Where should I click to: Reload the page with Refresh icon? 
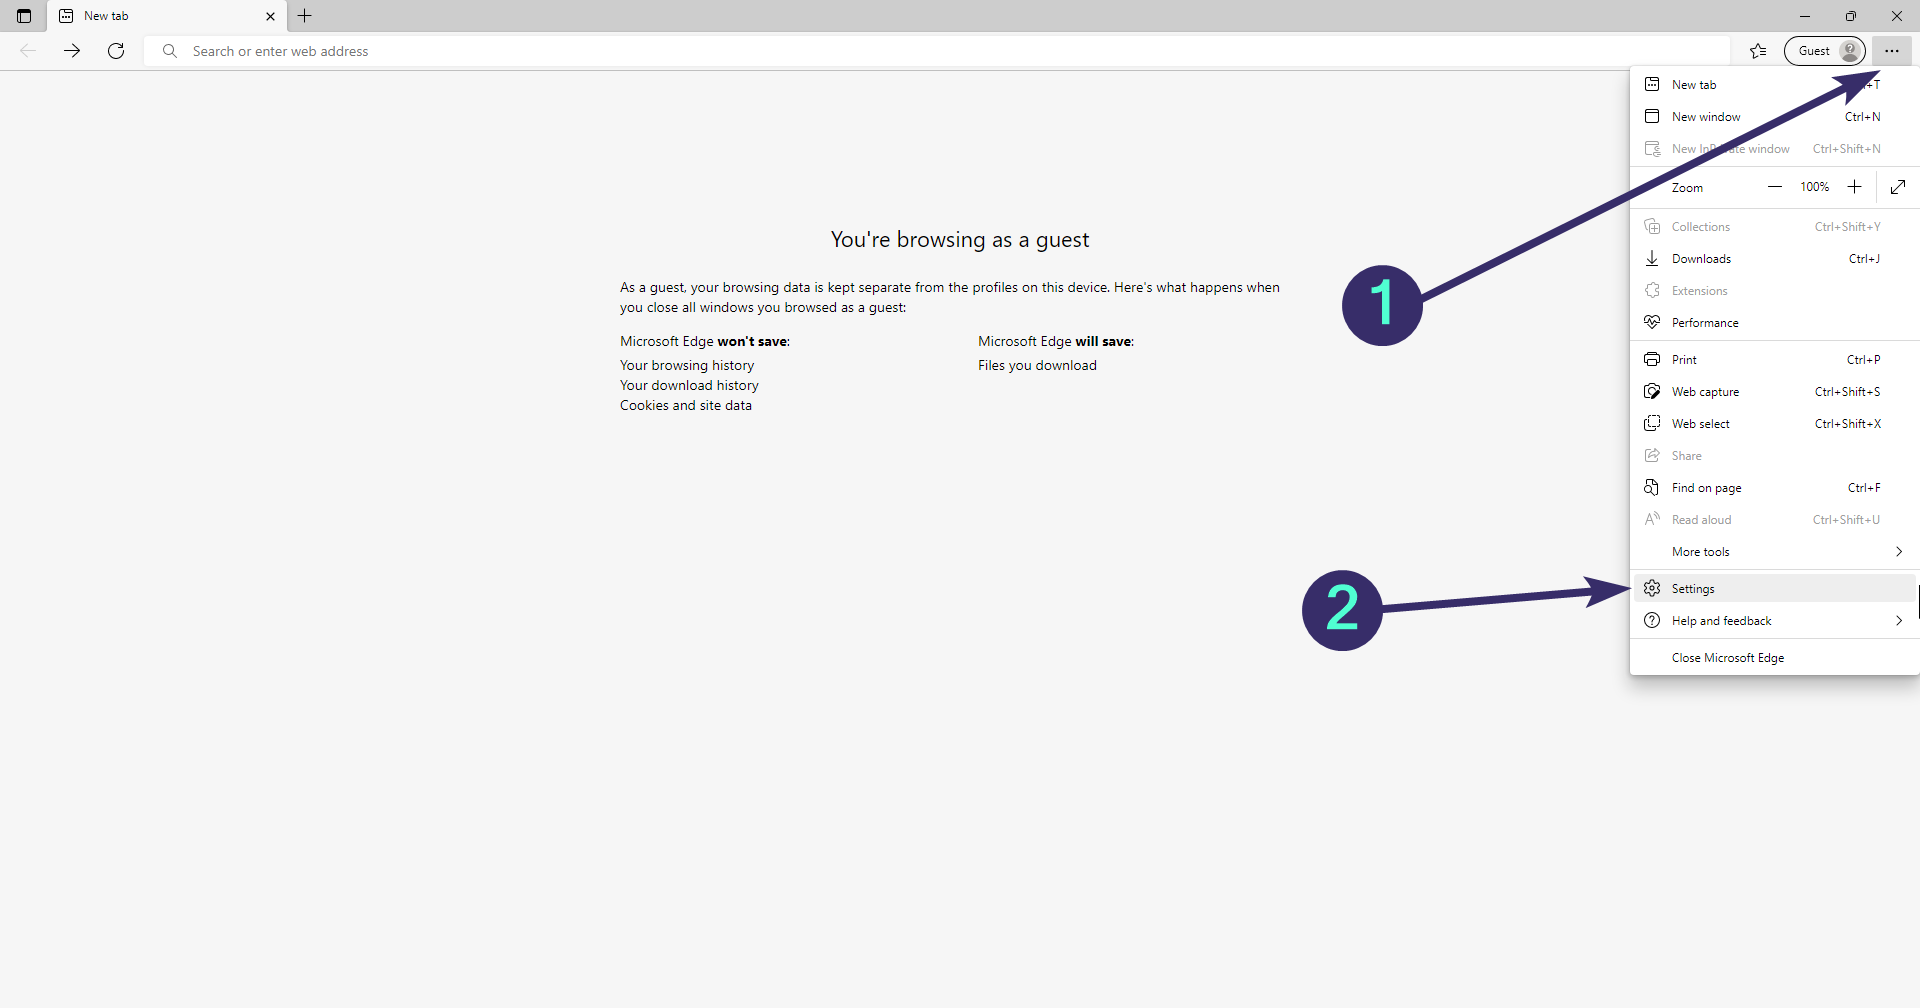click(116, 51)
